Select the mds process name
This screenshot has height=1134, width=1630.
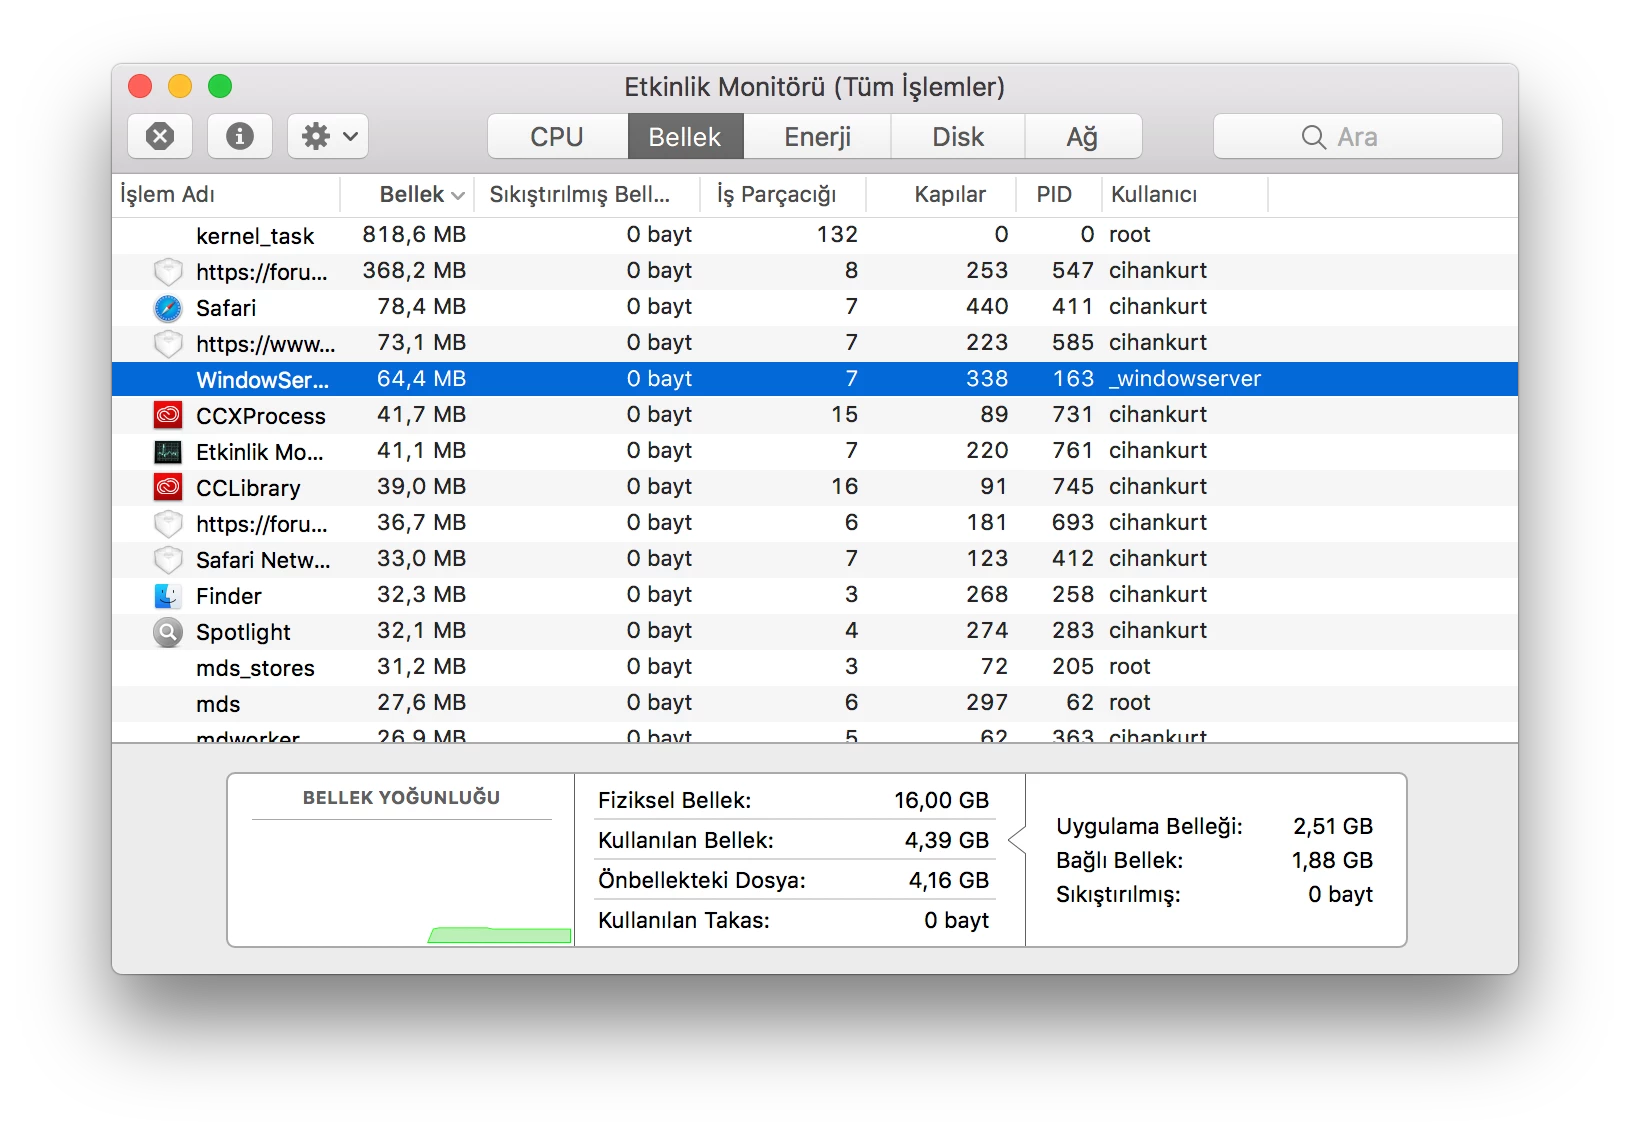218,704
